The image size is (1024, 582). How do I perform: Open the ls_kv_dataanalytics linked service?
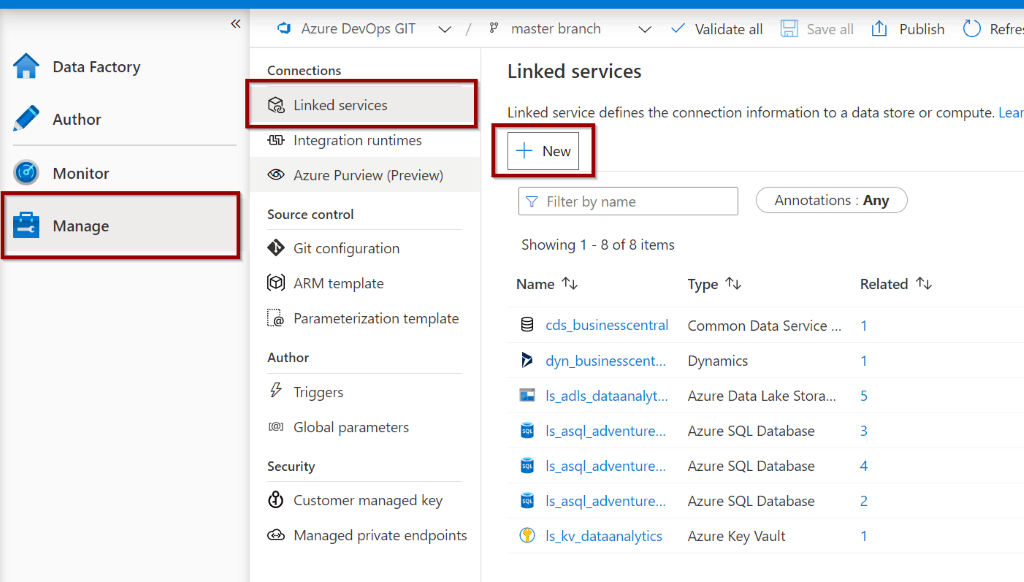coord(603,536)
